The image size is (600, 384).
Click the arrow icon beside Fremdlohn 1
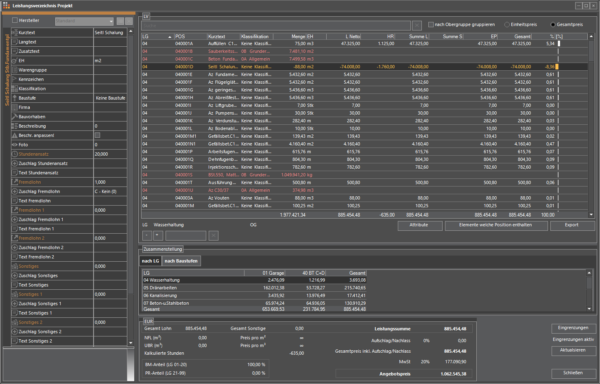15,210
